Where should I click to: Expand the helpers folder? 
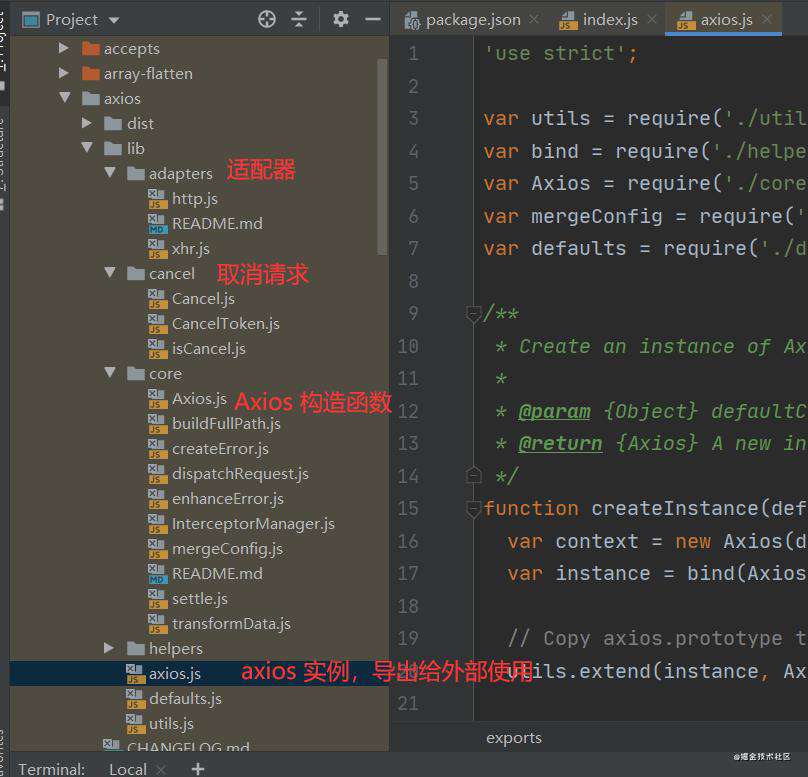(109, 648)
